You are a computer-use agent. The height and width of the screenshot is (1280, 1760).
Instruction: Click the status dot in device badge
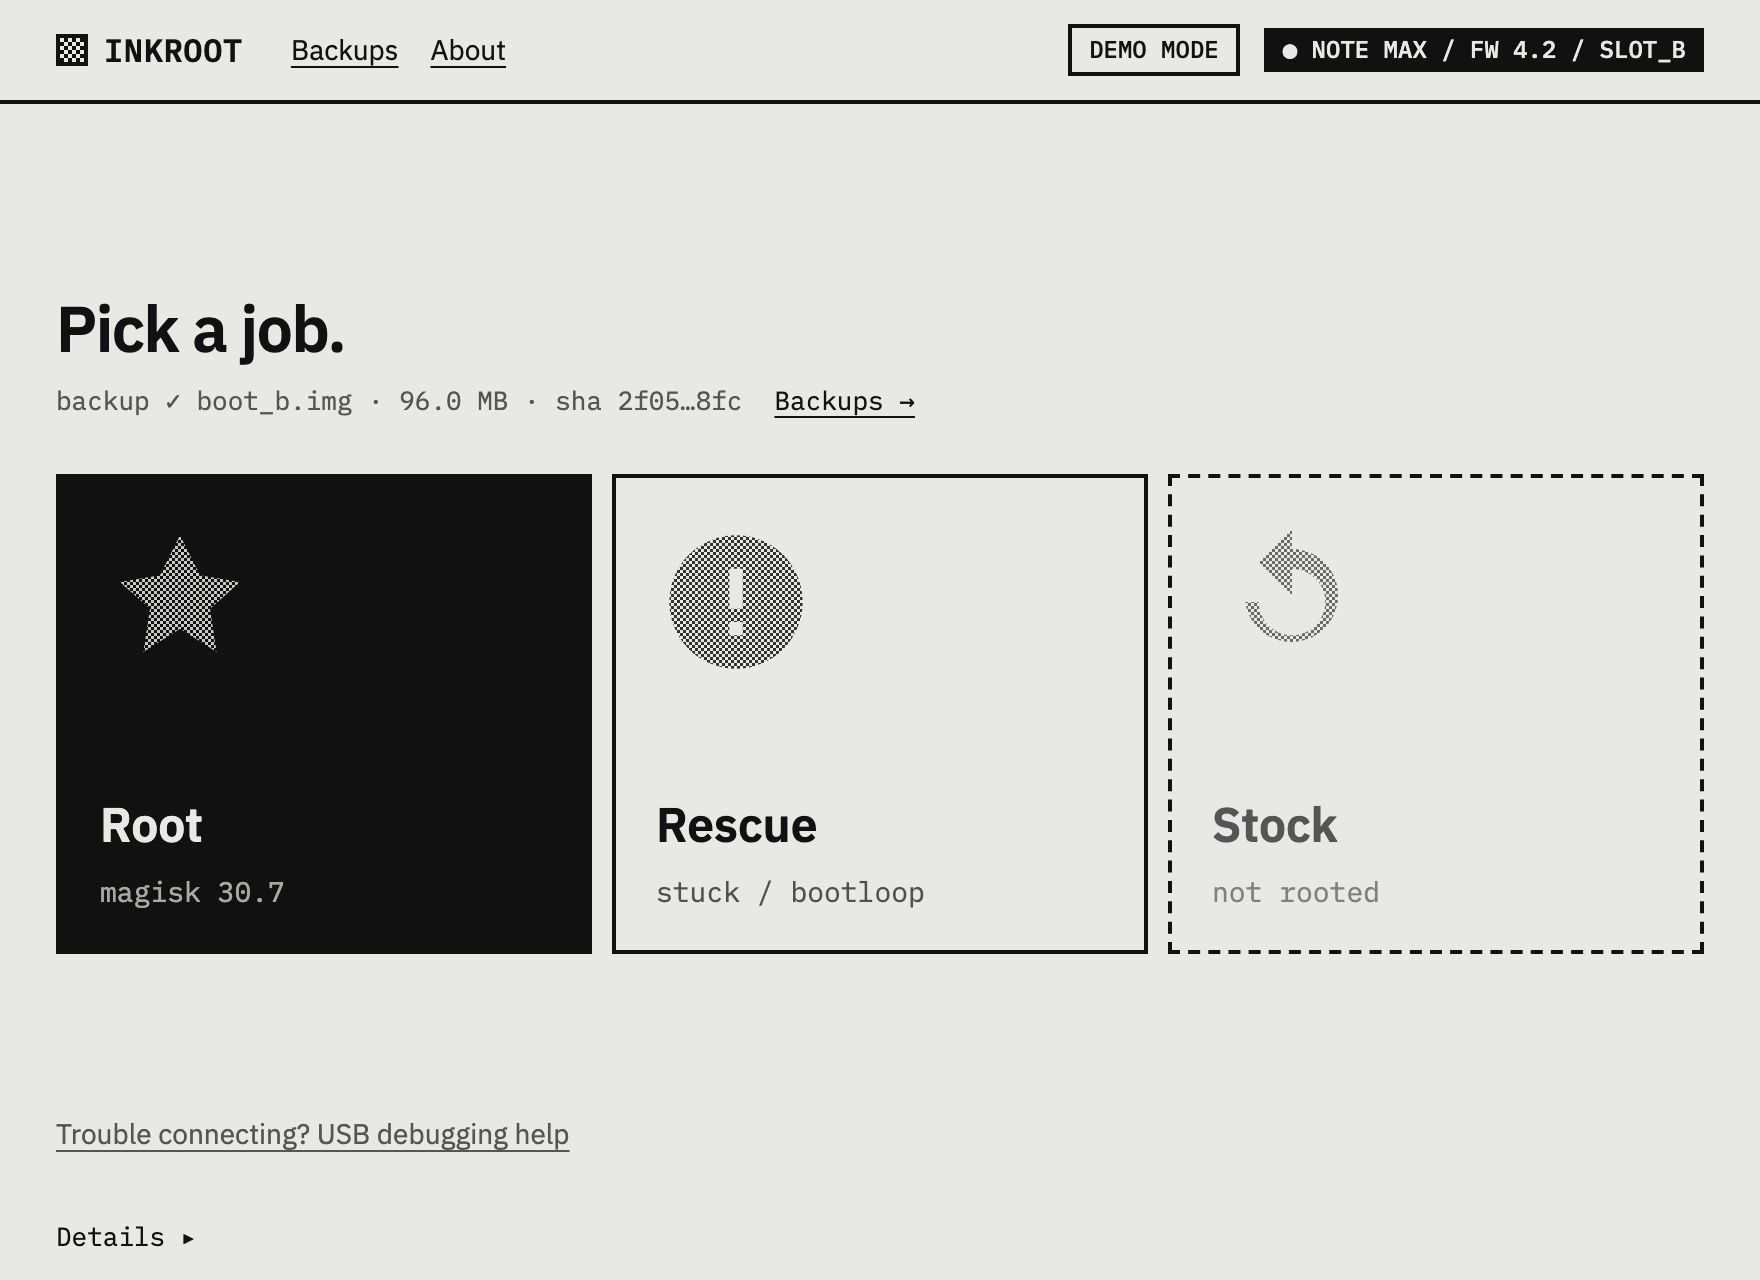[x=1290, y=51]
